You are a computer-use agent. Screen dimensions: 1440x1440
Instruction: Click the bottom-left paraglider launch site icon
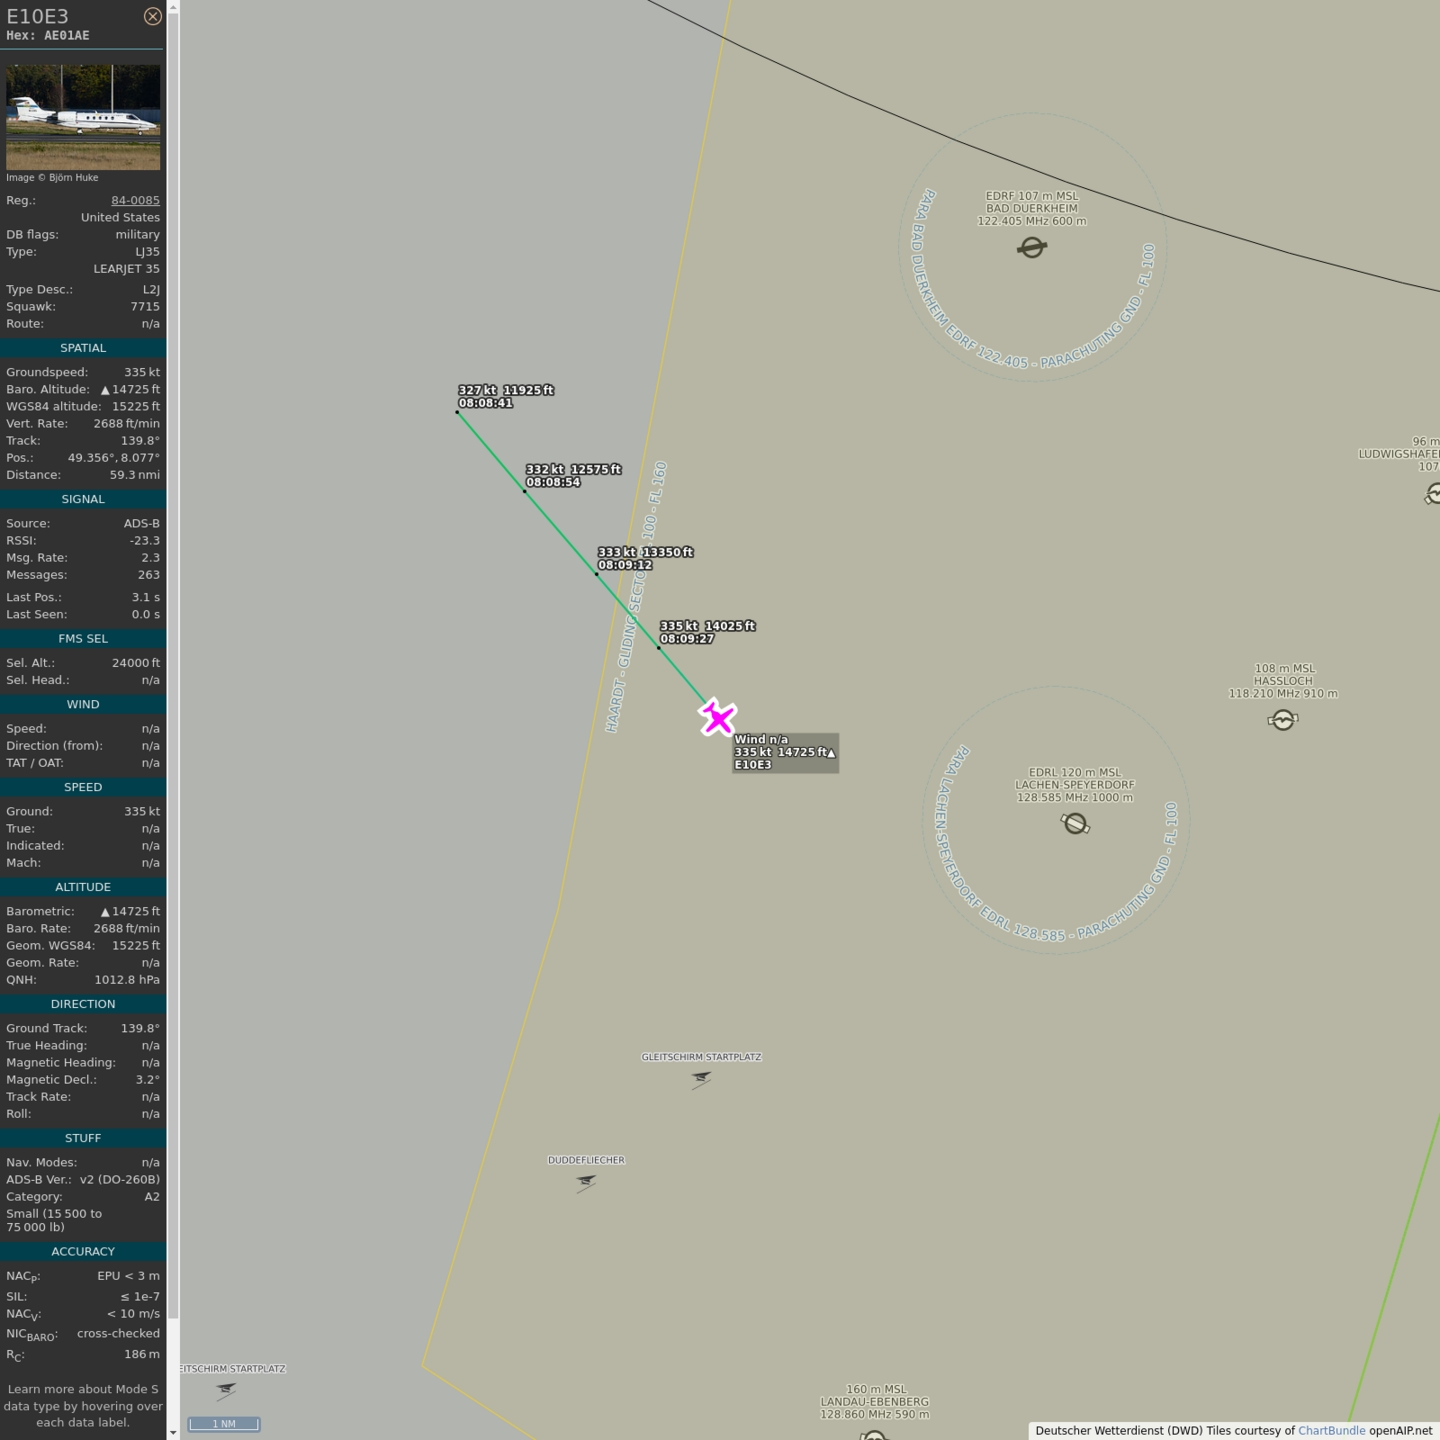(226, 1390)
